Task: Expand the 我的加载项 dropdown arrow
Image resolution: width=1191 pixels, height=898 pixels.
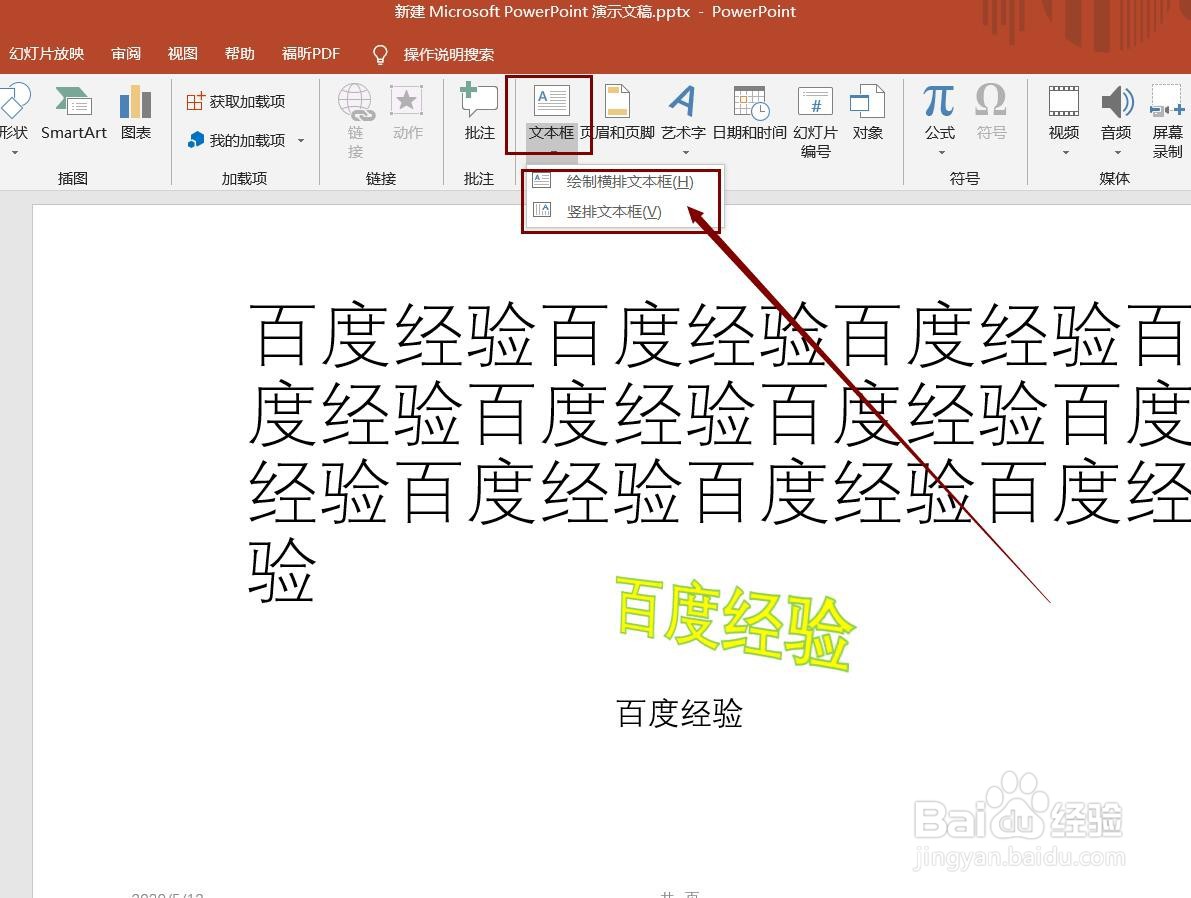Action: 301,141
